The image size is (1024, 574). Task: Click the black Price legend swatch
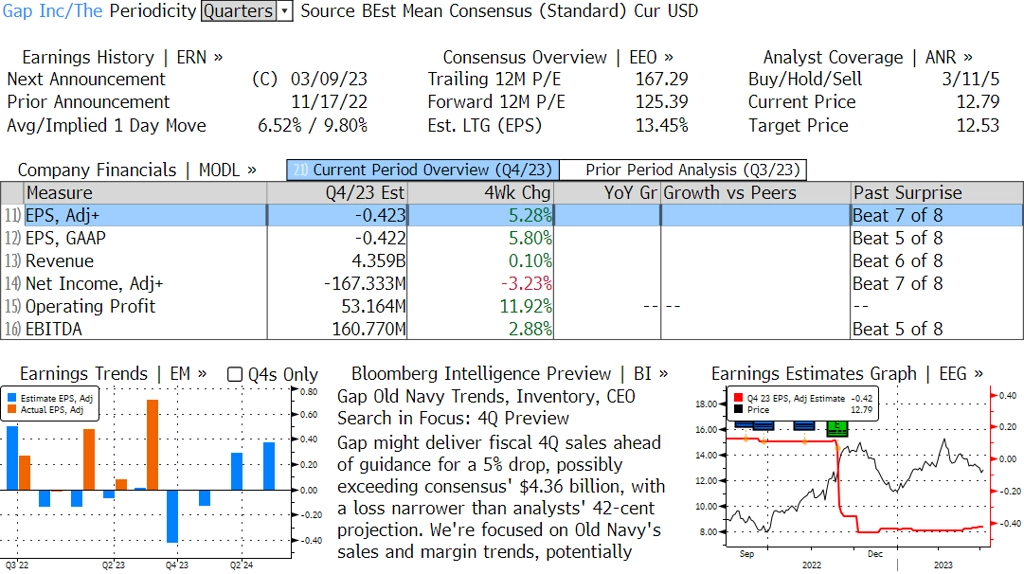[738, 409]
